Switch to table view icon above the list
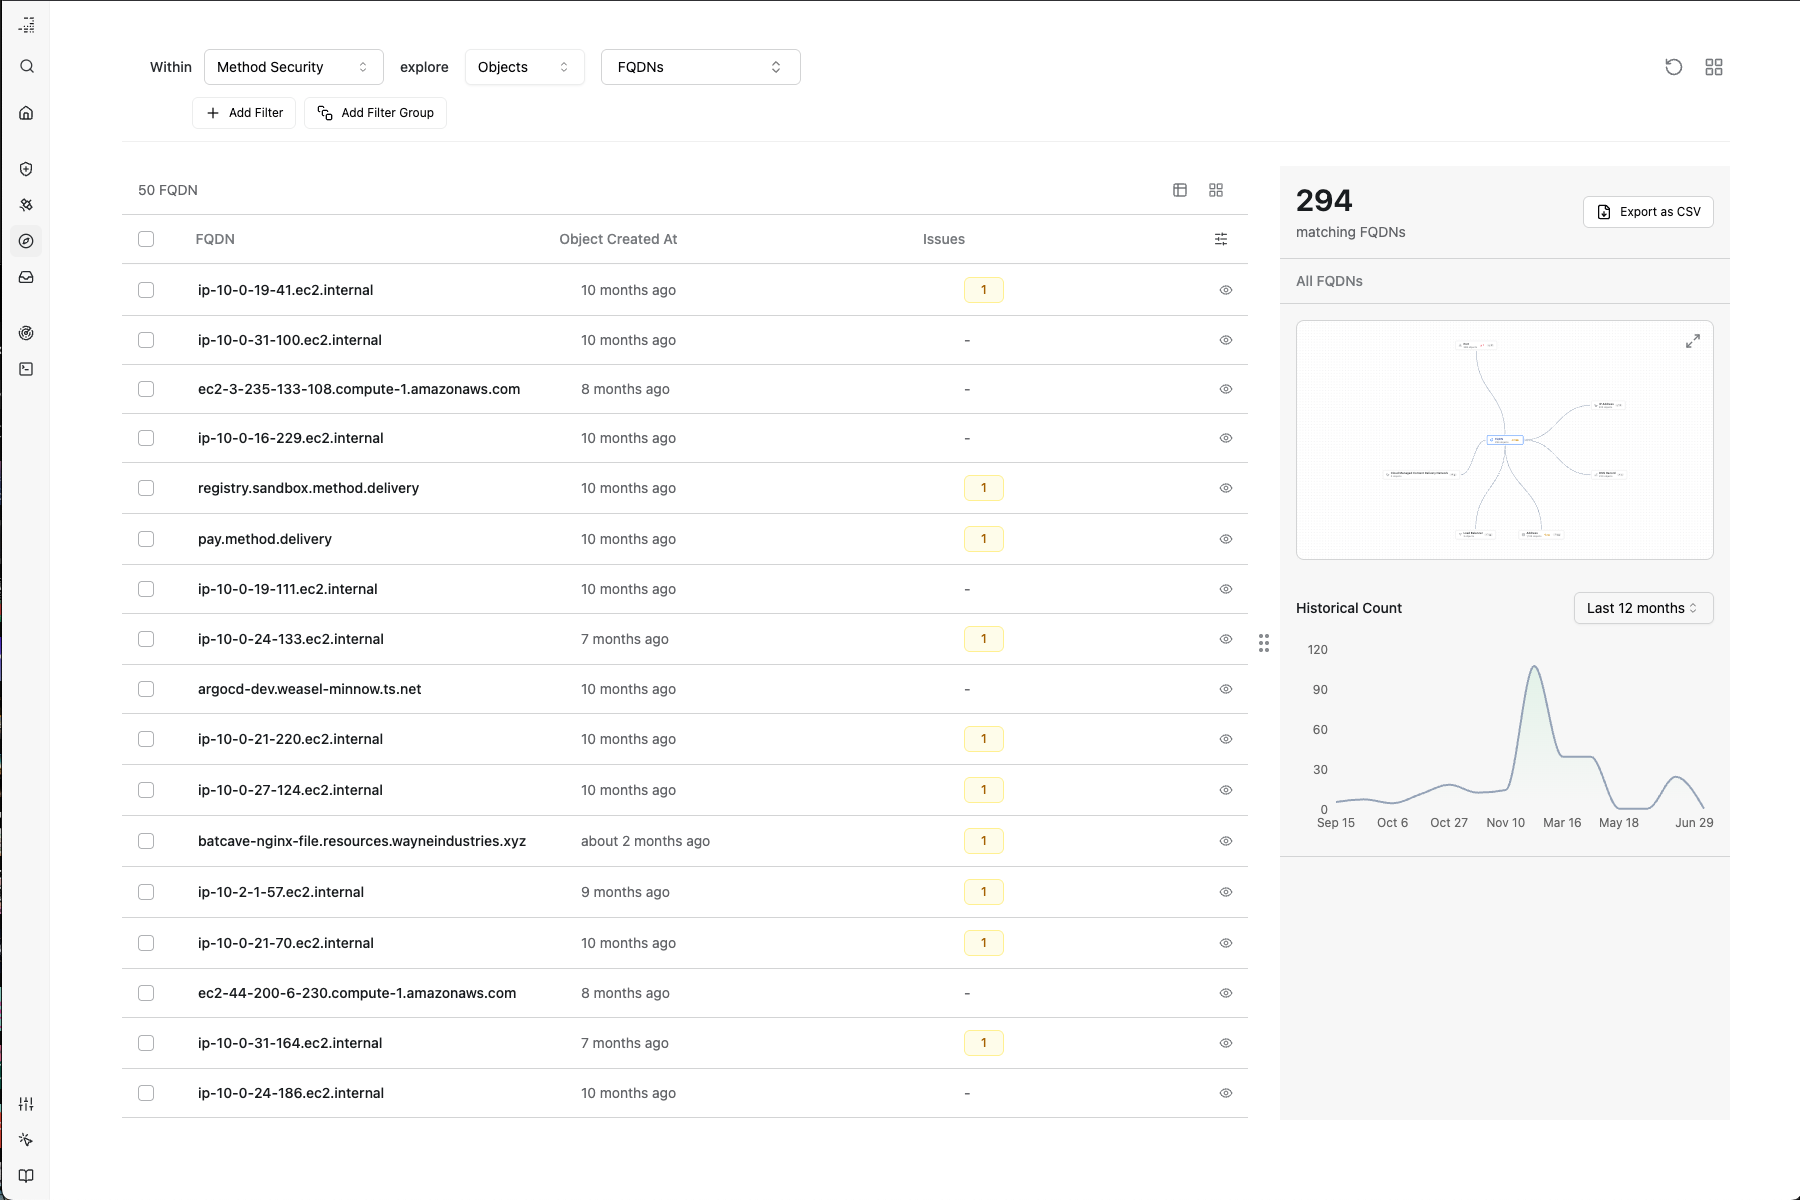 [1180, 190]
